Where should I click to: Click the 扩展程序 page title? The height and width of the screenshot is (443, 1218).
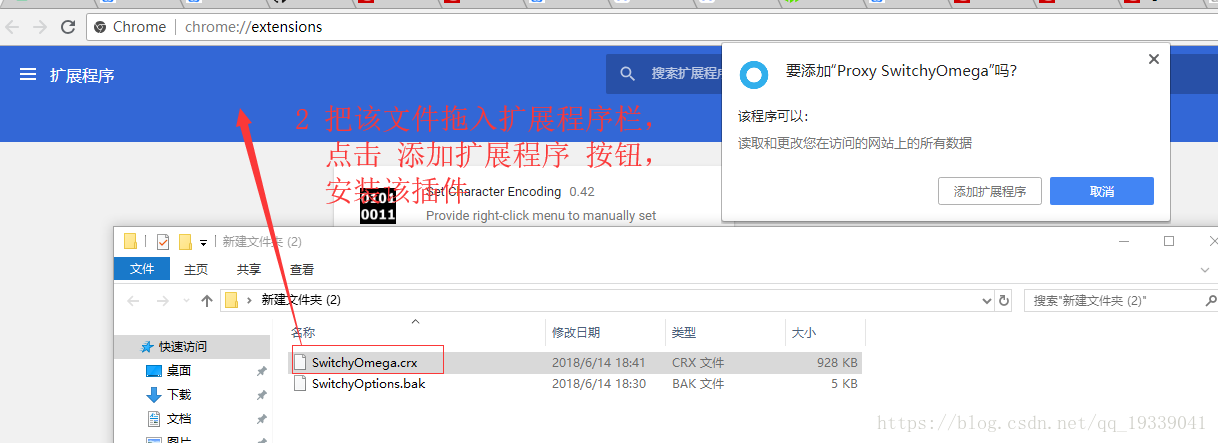pos(82,75)
